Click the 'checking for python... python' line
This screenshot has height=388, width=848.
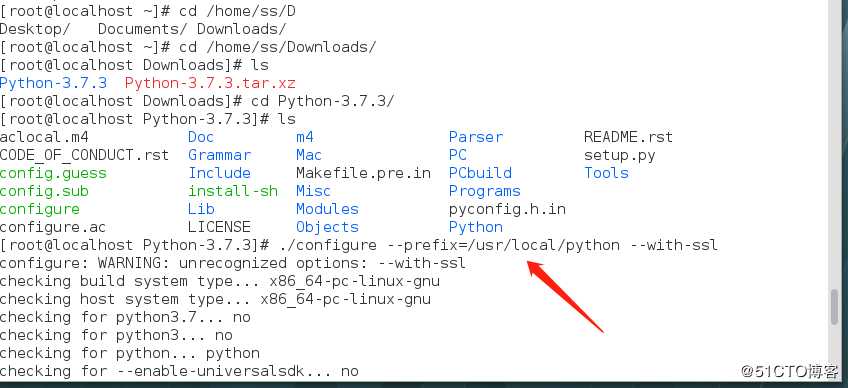[130, 353]
